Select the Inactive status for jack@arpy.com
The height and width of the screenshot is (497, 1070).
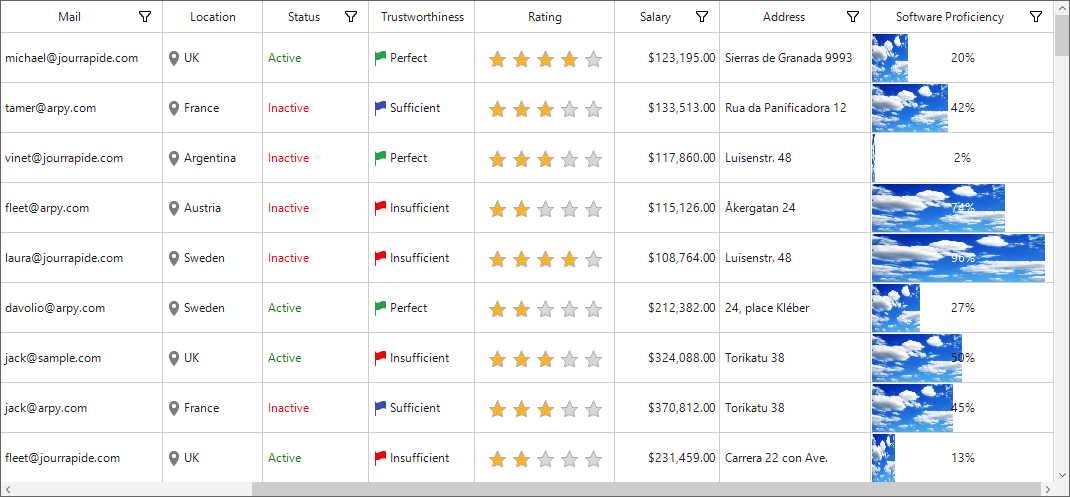[x=289, y=408]
